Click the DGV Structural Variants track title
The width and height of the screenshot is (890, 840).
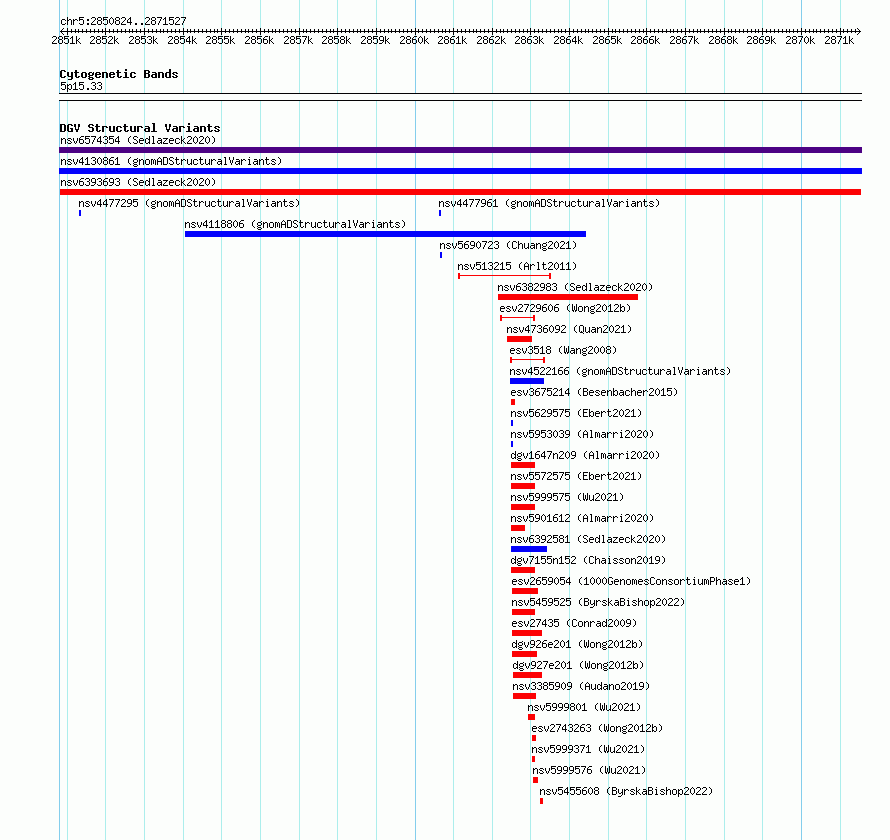tap(140, 128)
